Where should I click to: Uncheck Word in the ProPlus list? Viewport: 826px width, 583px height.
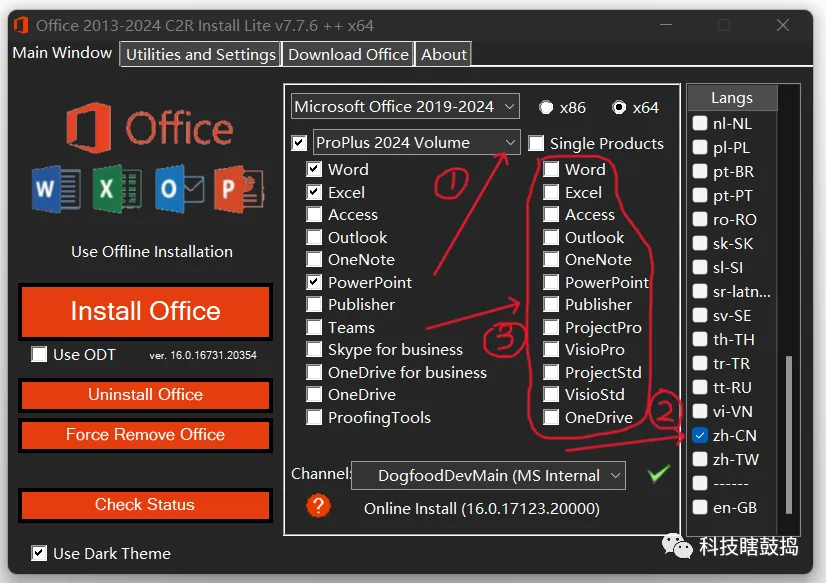pyautogui.click(x=314, y=169)
